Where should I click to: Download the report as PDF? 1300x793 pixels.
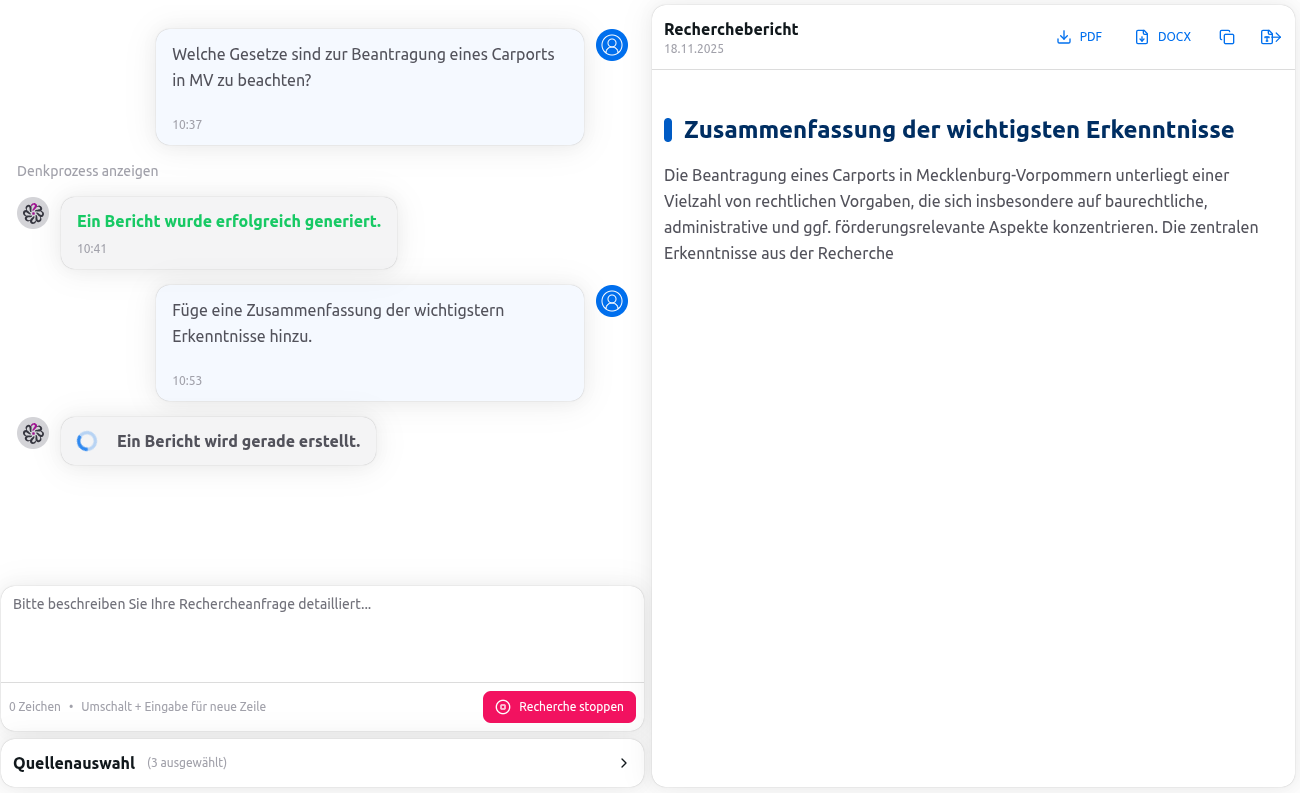pyautogui.click(x=1079, y=37)
